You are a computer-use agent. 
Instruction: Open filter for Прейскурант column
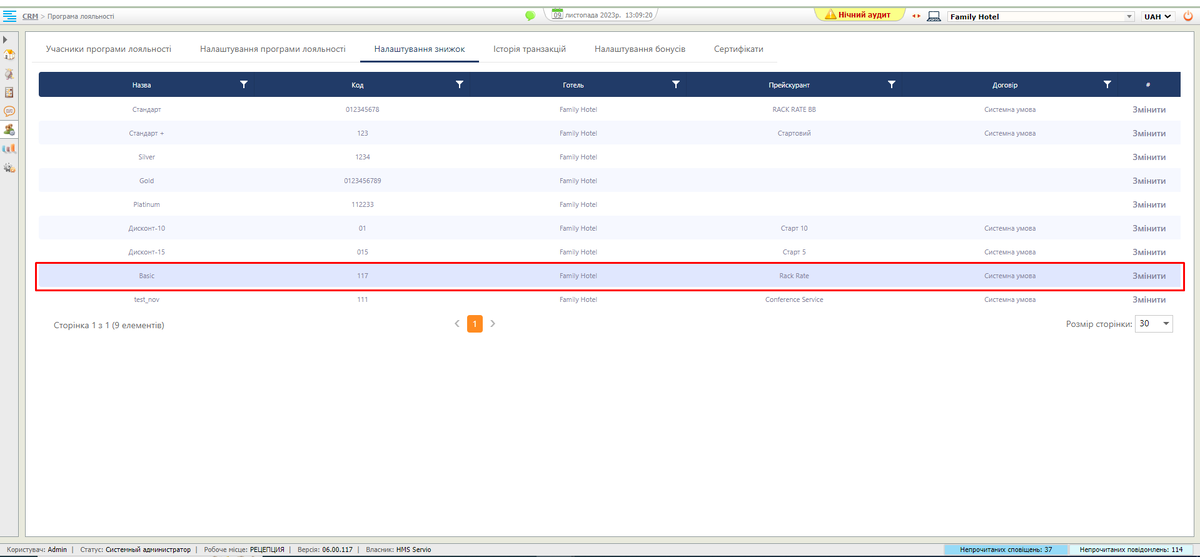(891, 85)
